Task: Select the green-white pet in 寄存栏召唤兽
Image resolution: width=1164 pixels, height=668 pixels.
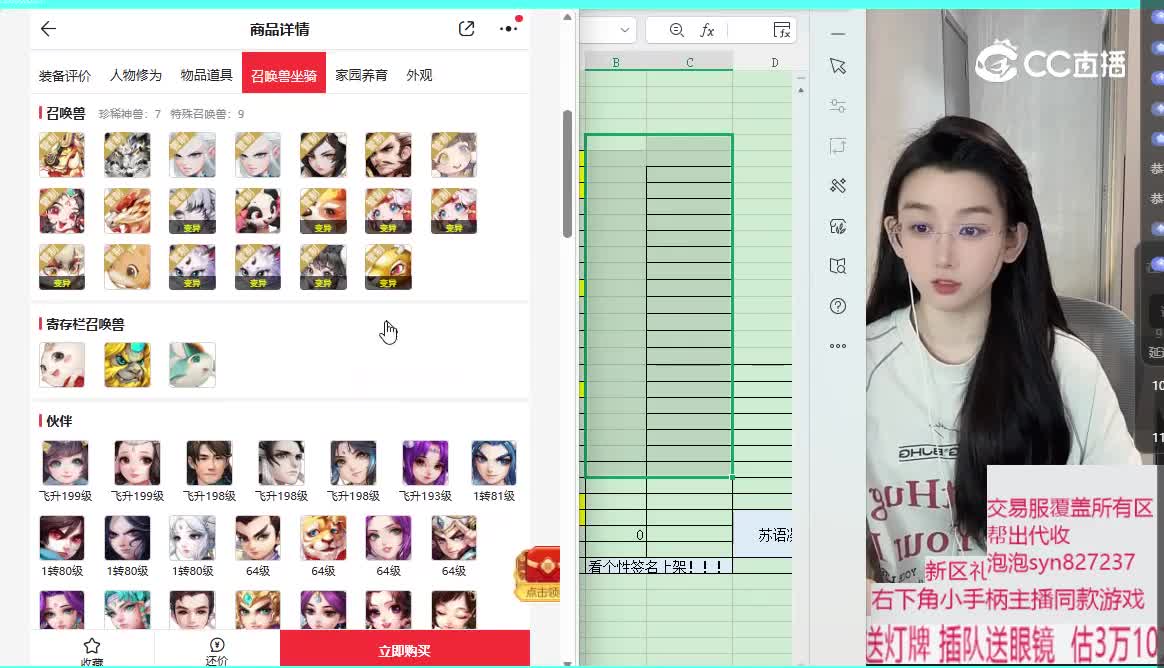Action: (192, 364)
